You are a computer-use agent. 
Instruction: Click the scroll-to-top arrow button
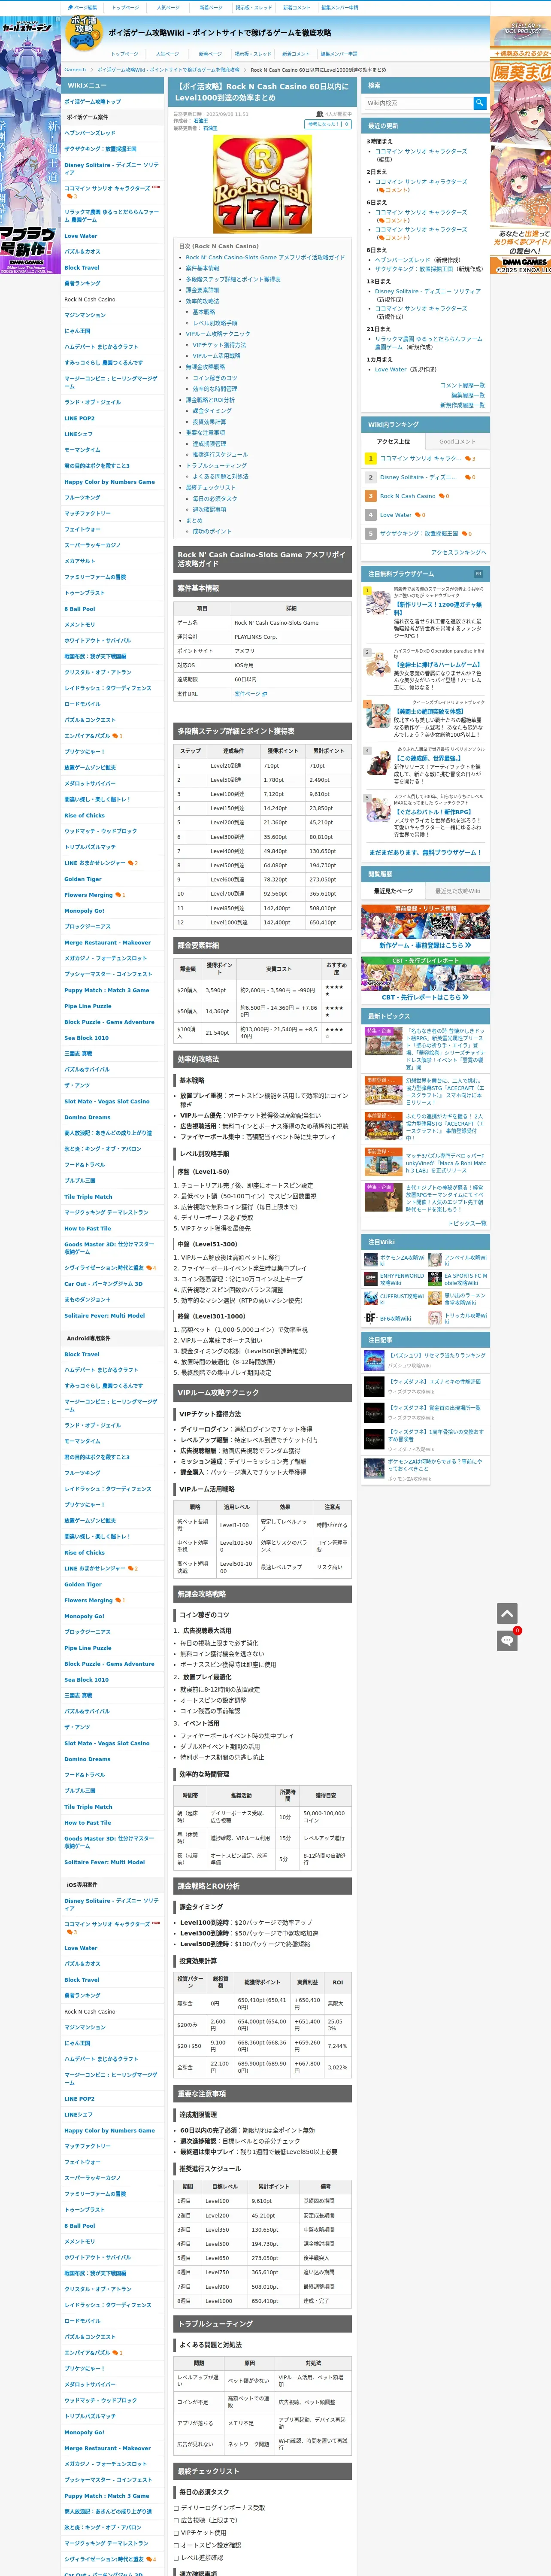tap(507, 1613)
